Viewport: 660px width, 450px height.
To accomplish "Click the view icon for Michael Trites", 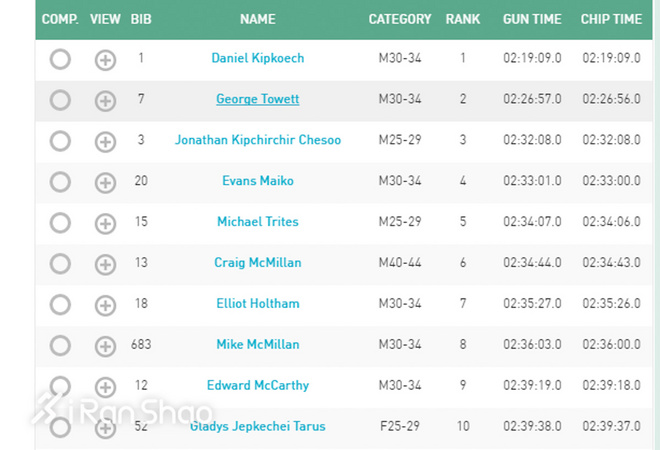I will (105, 223).
